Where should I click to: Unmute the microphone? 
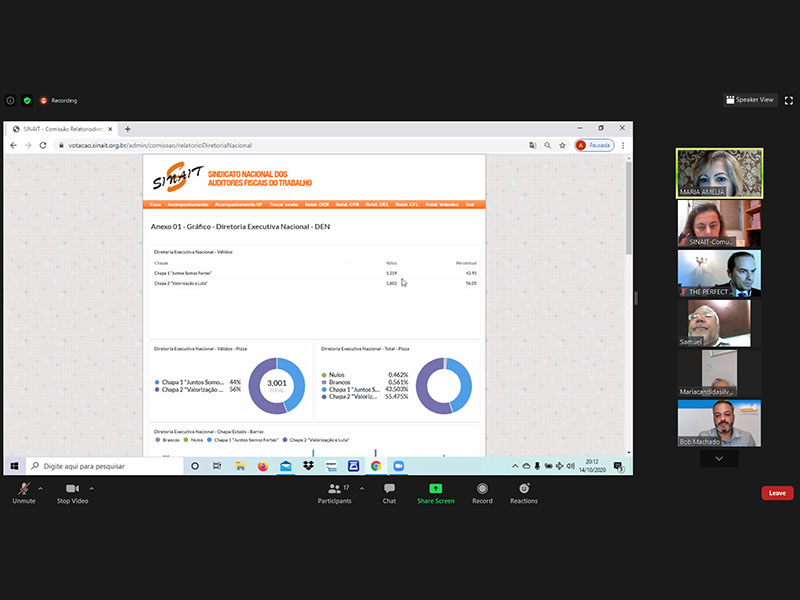click(22, 492)
